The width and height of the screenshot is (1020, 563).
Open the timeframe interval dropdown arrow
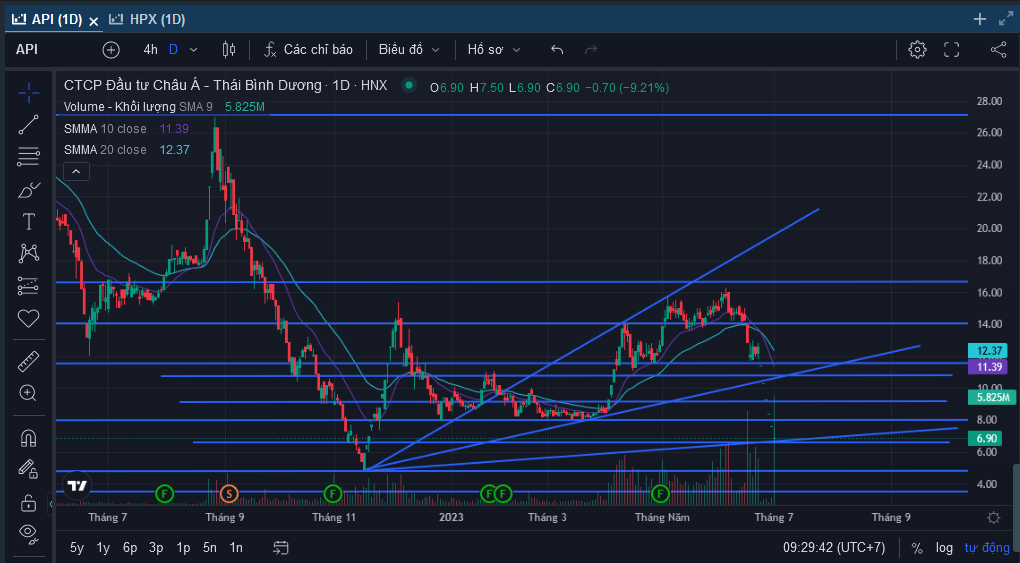coord(193,49)
